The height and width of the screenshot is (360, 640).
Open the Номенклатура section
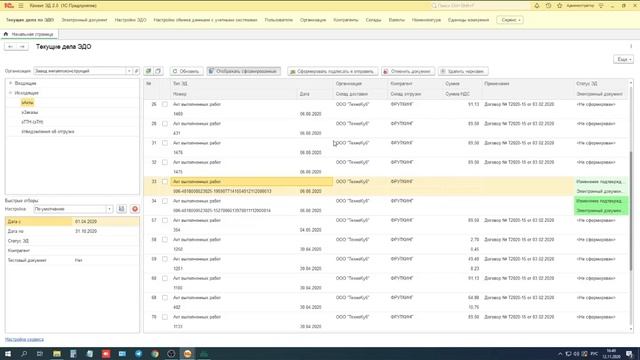tap(426, 20)
